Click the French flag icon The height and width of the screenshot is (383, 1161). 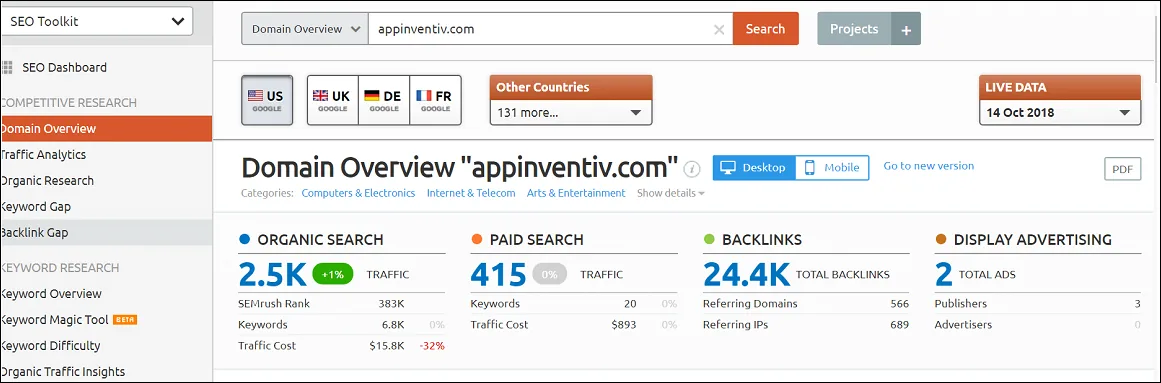click(x=424, y=96)
